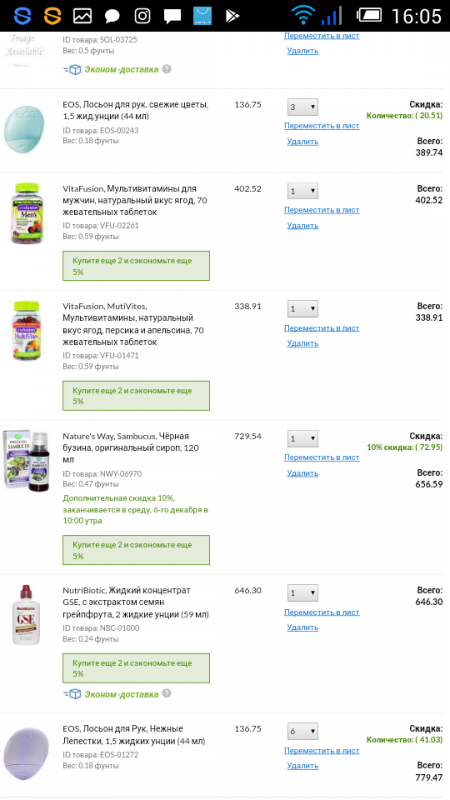The height and width of the screenshot is (800, 450).
Task: Click the economy shipping box icon under NutriBiotic
Action: tap(72, 694)
